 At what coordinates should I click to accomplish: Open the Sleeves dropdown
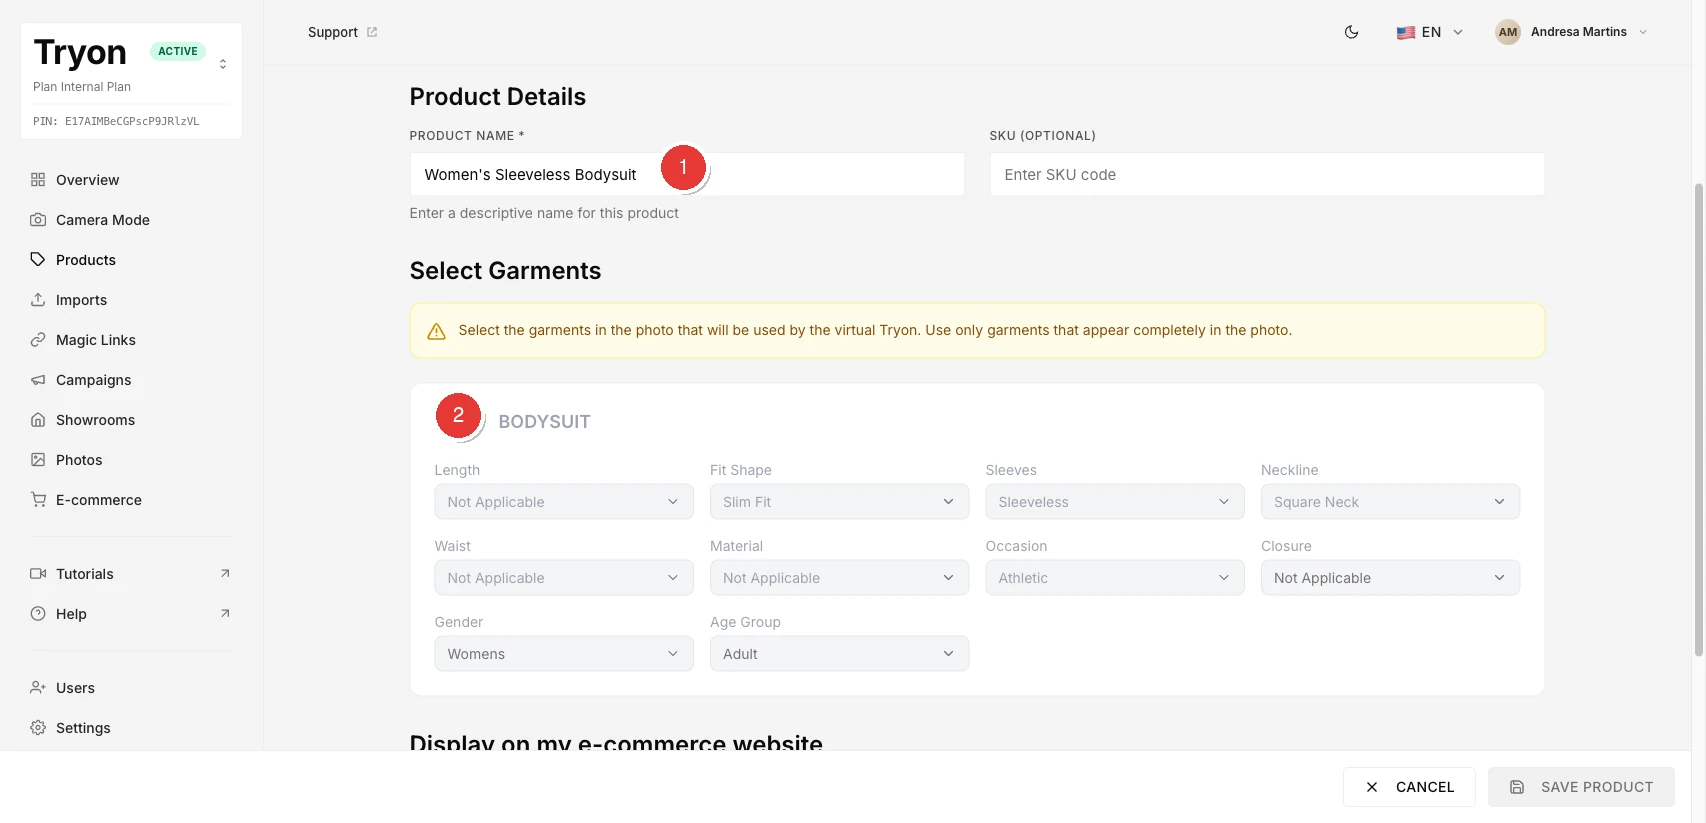[x=1115, y=502]
